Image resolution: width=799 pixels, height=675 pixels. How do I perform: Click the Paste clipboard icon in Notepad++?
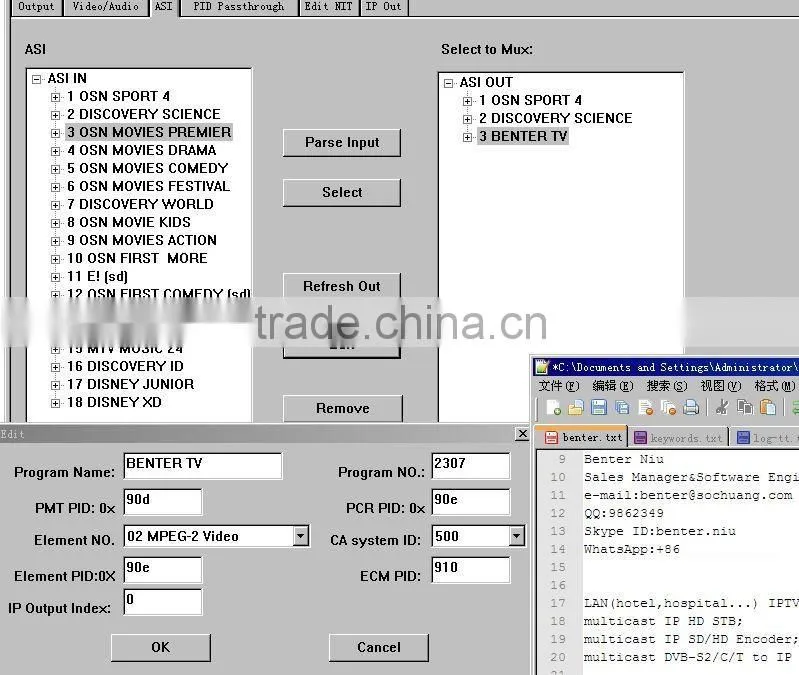pyautogui.click(x=768, y=408)
